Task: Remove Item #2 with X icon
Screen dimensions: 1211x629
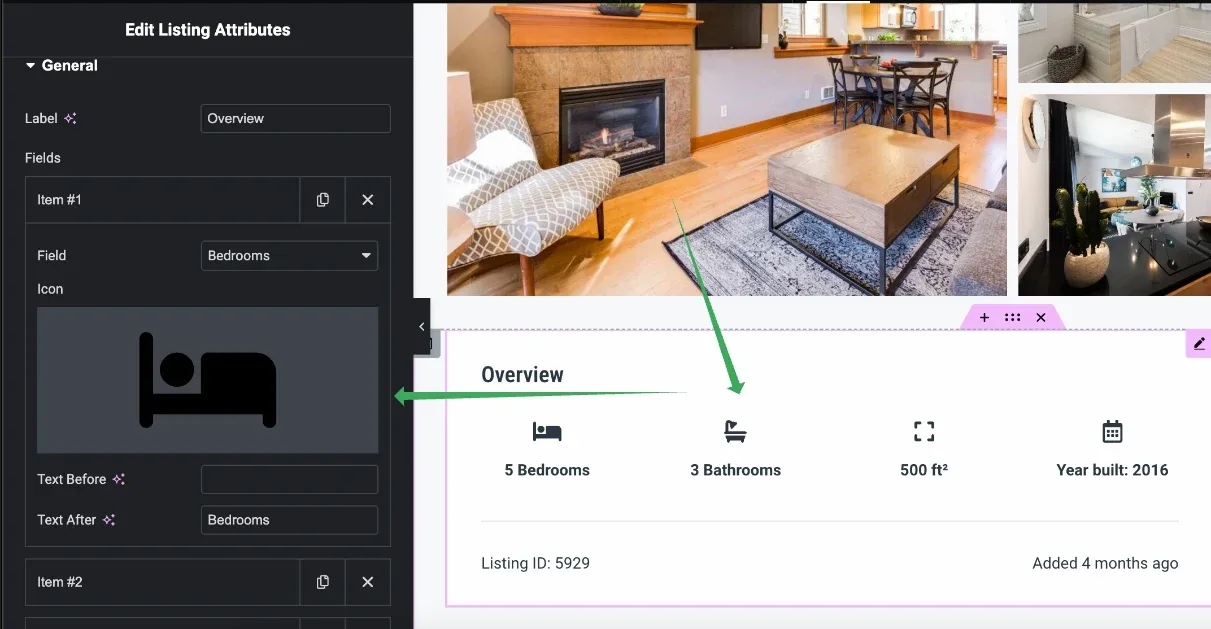Action: pyautogui.click(x=368, y=582)
